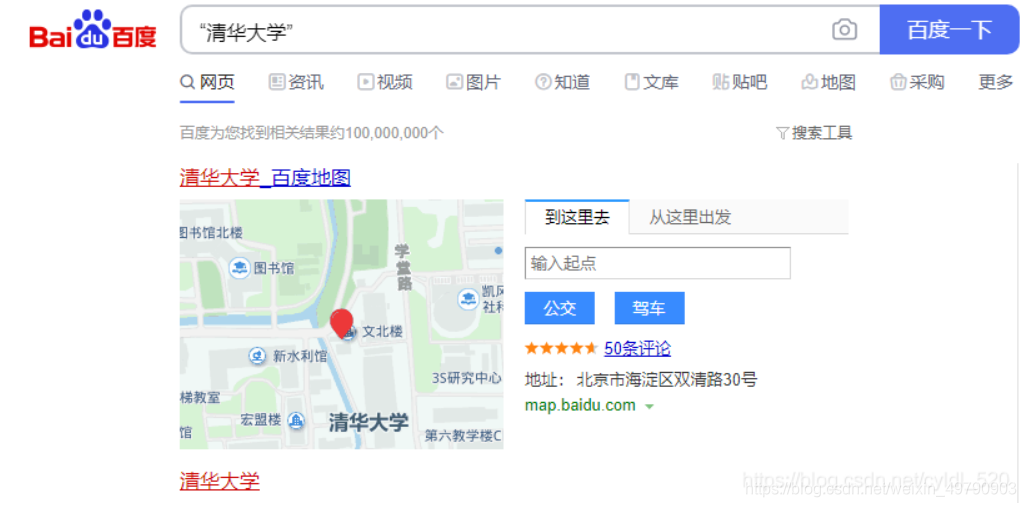
Task: Click the 资讯 newspaper icon
Action: pos(277,82)
